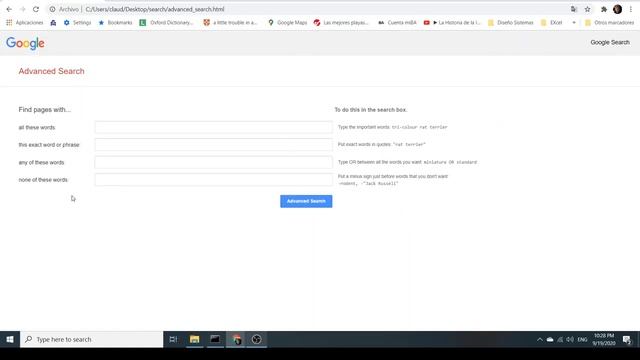
Task: Click 'To do this in the search box.' text
Action: point(371,110)
